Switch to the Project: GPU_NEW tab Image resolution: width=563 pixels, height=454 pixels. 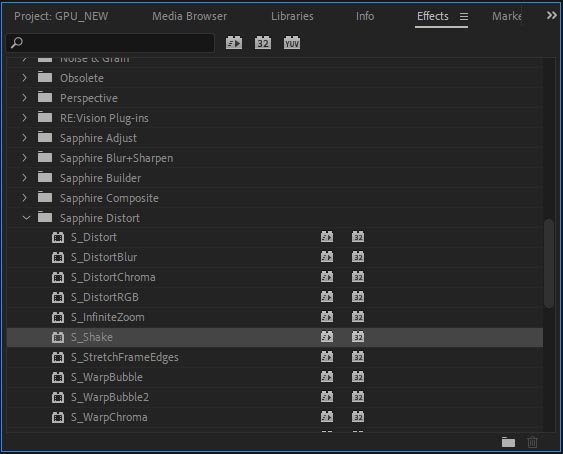pyautogui.click(x=61, y=16)
